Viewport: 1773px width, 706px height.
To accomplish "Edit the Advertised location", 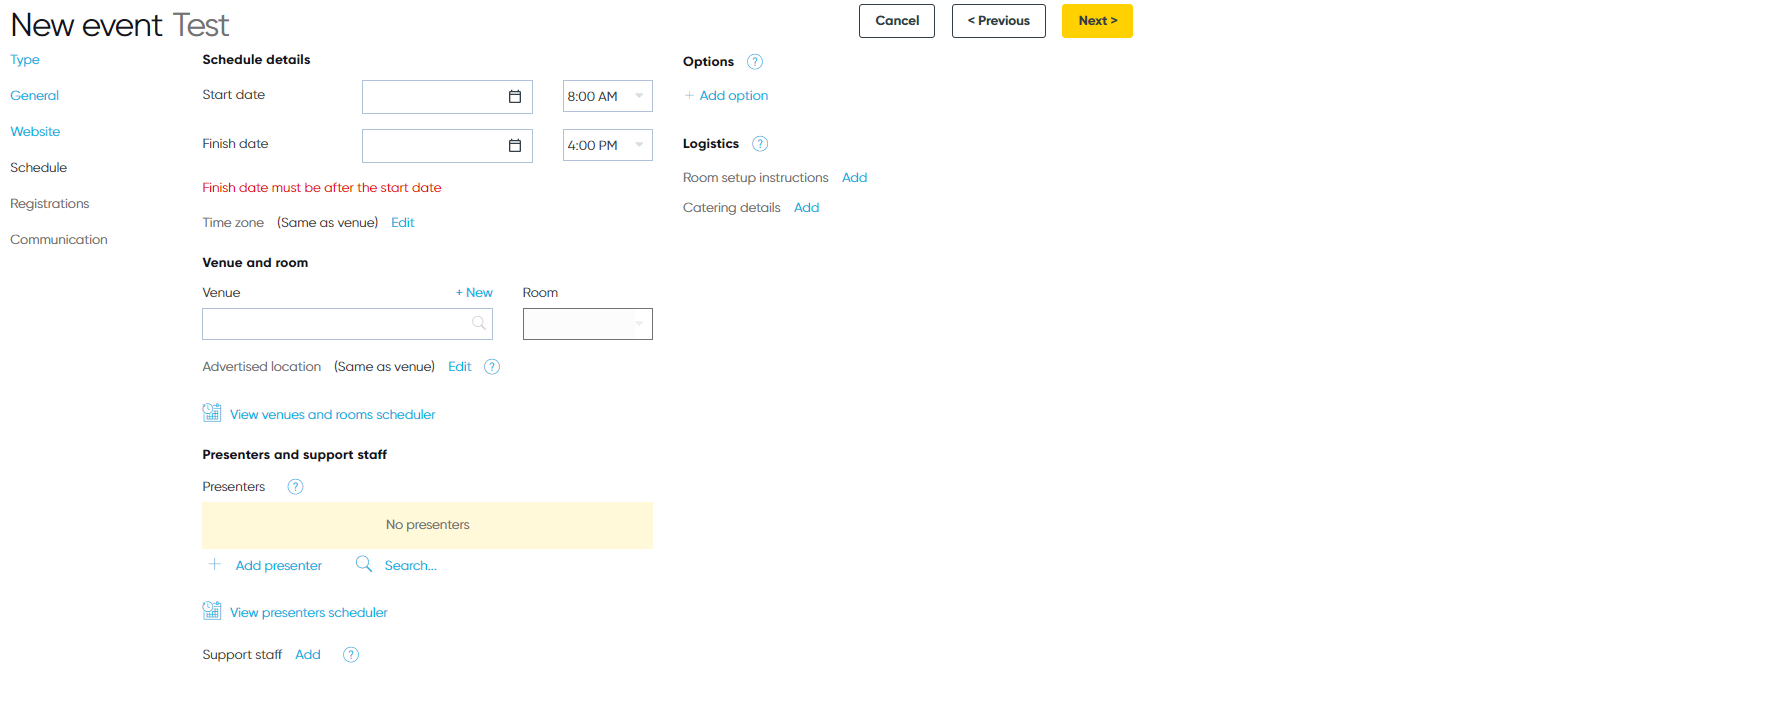I will click(460, 367).
